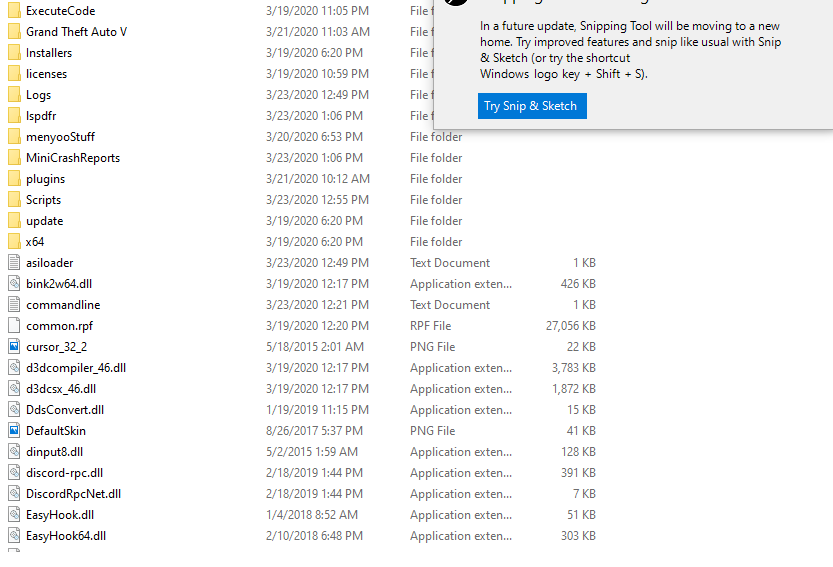The image size is (833, 567).
Task: Select the asiloader text document icon
Action: (x=13, y=263)
